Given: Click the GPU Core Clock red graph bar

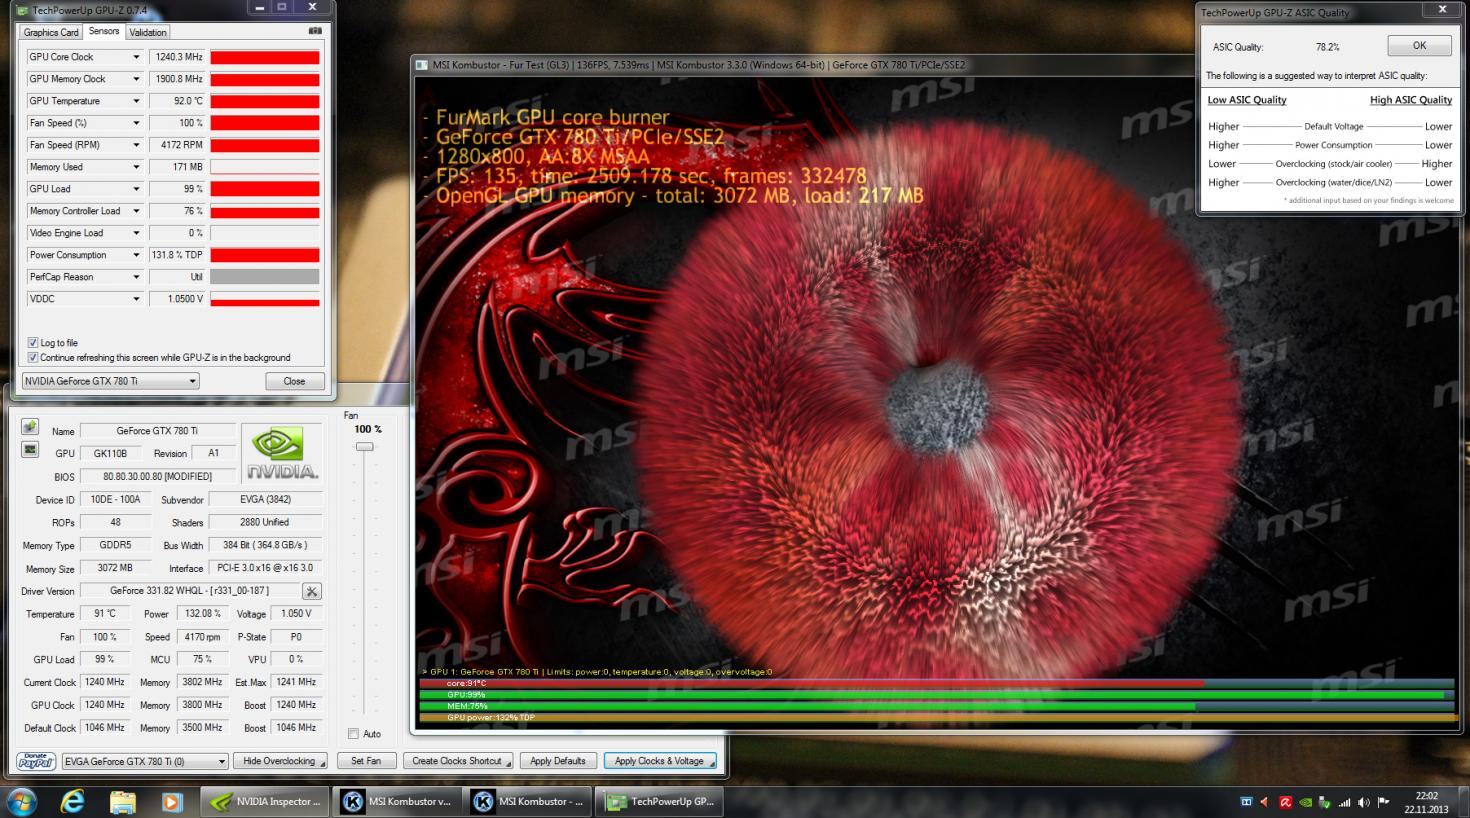Looking at the screenshot, I should 265,57.
